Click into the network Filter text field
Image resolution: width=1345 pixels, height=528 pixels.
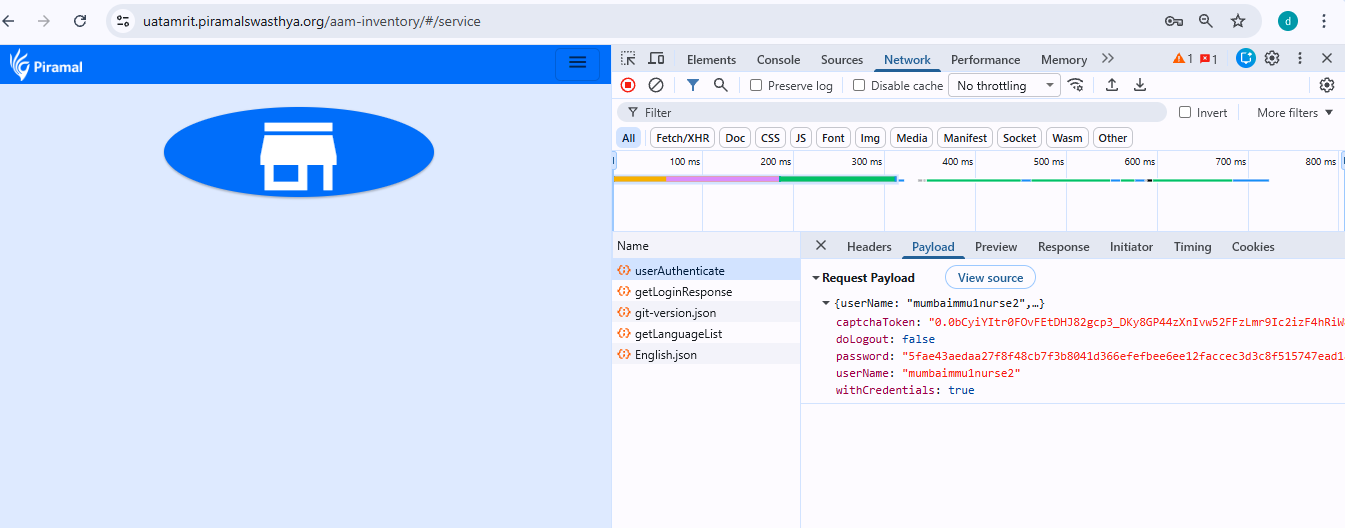[900, 113]
